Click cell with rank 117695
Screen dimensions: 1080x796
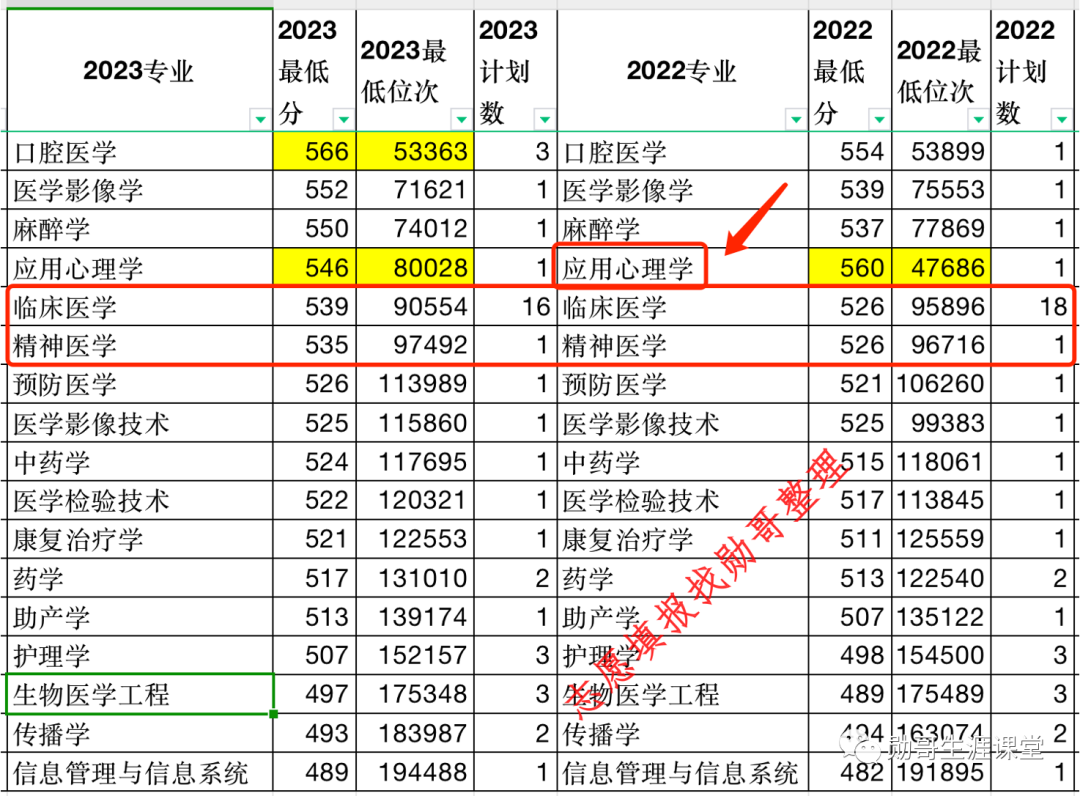[x=415, y=461]
